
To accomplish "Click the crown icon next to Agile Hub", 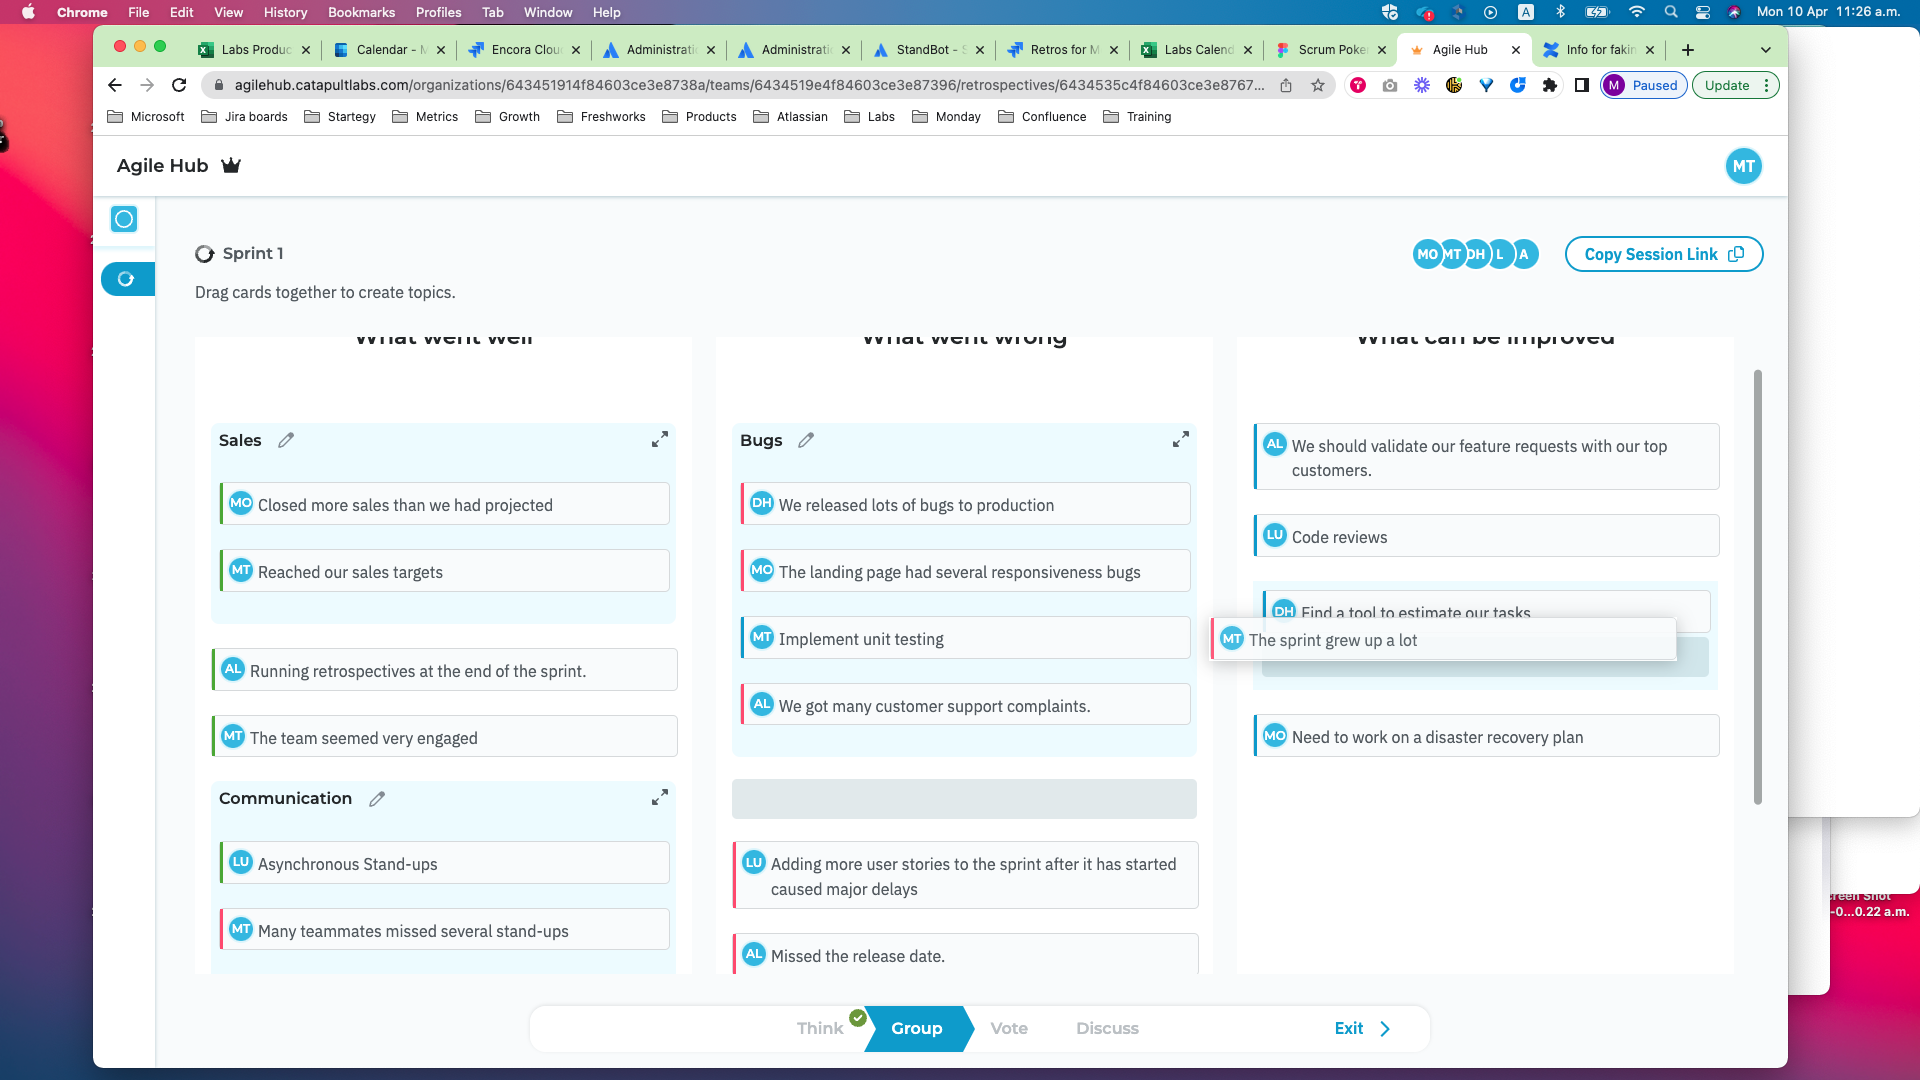I will click(231, 165).
